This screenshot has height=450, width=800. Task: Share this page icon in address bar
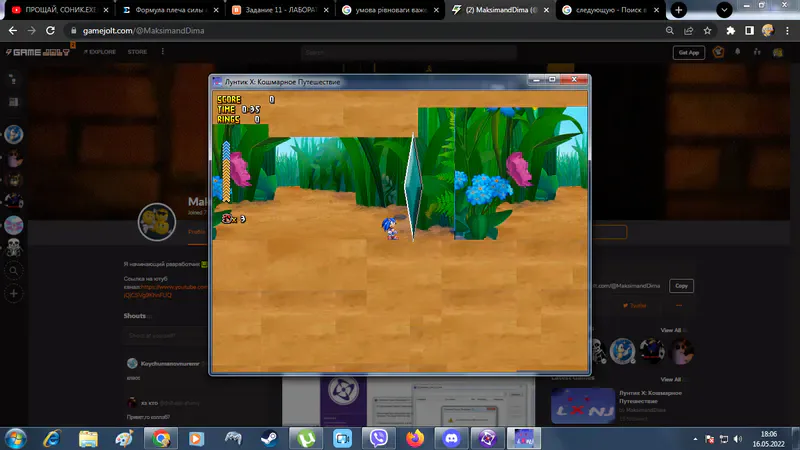pos(688,31)
